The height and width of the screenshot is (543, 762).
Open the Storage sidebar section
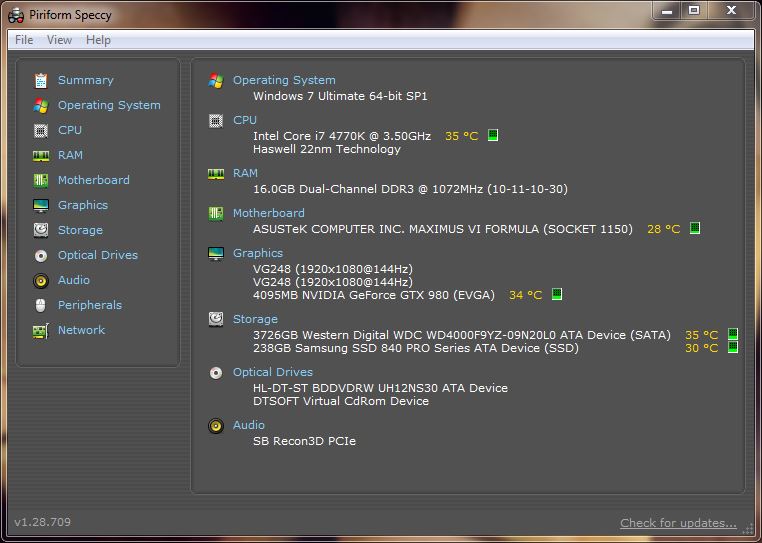coord(80,230)
